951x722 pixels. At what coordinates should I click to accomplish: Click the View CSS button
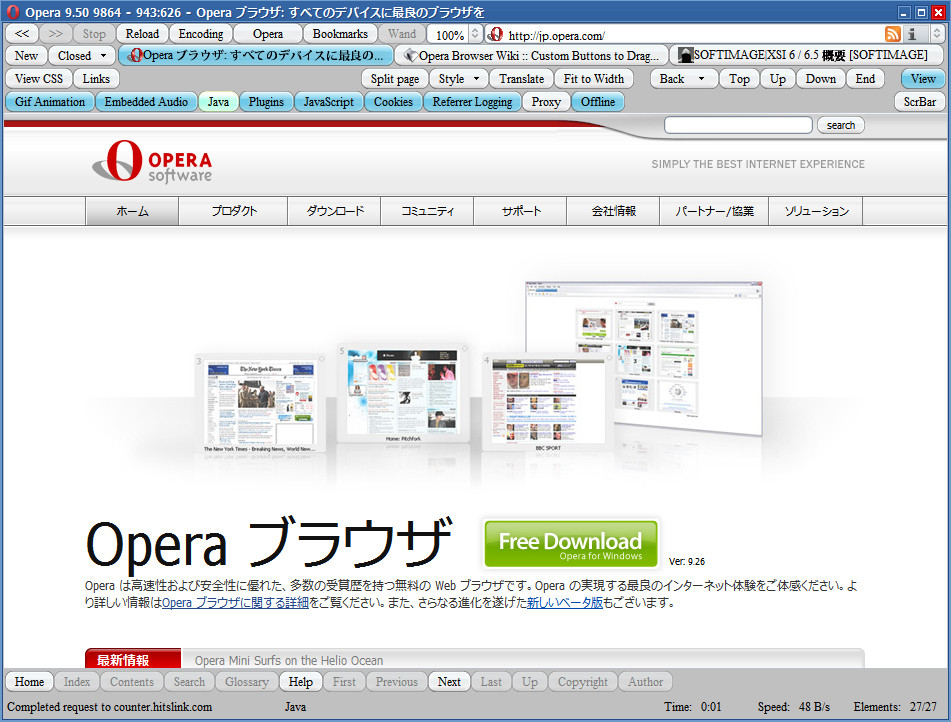[x=39, y=79]
